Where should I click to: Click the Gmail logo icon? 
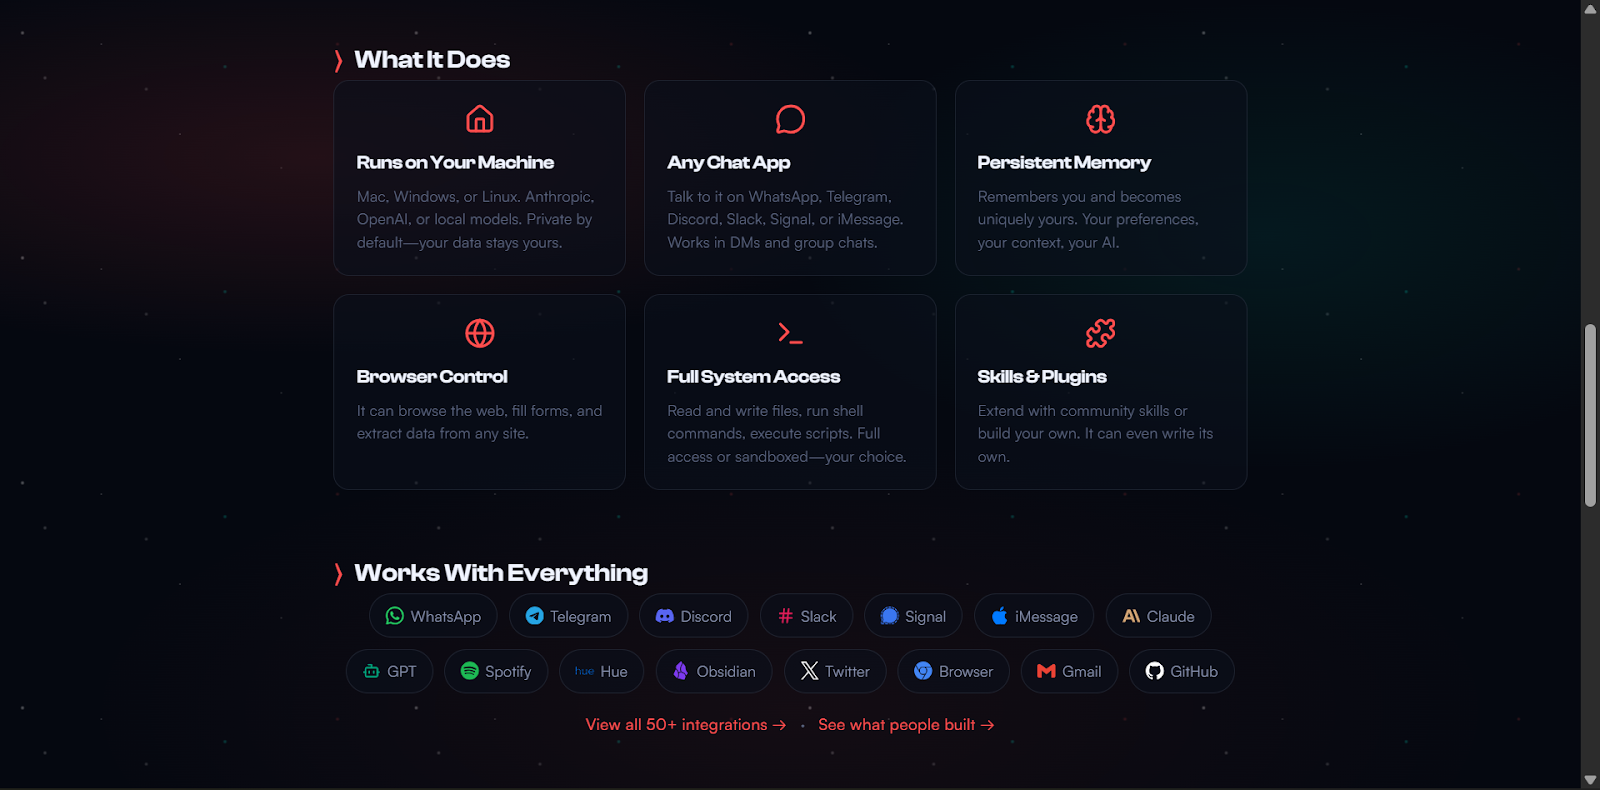[1044, 671]
